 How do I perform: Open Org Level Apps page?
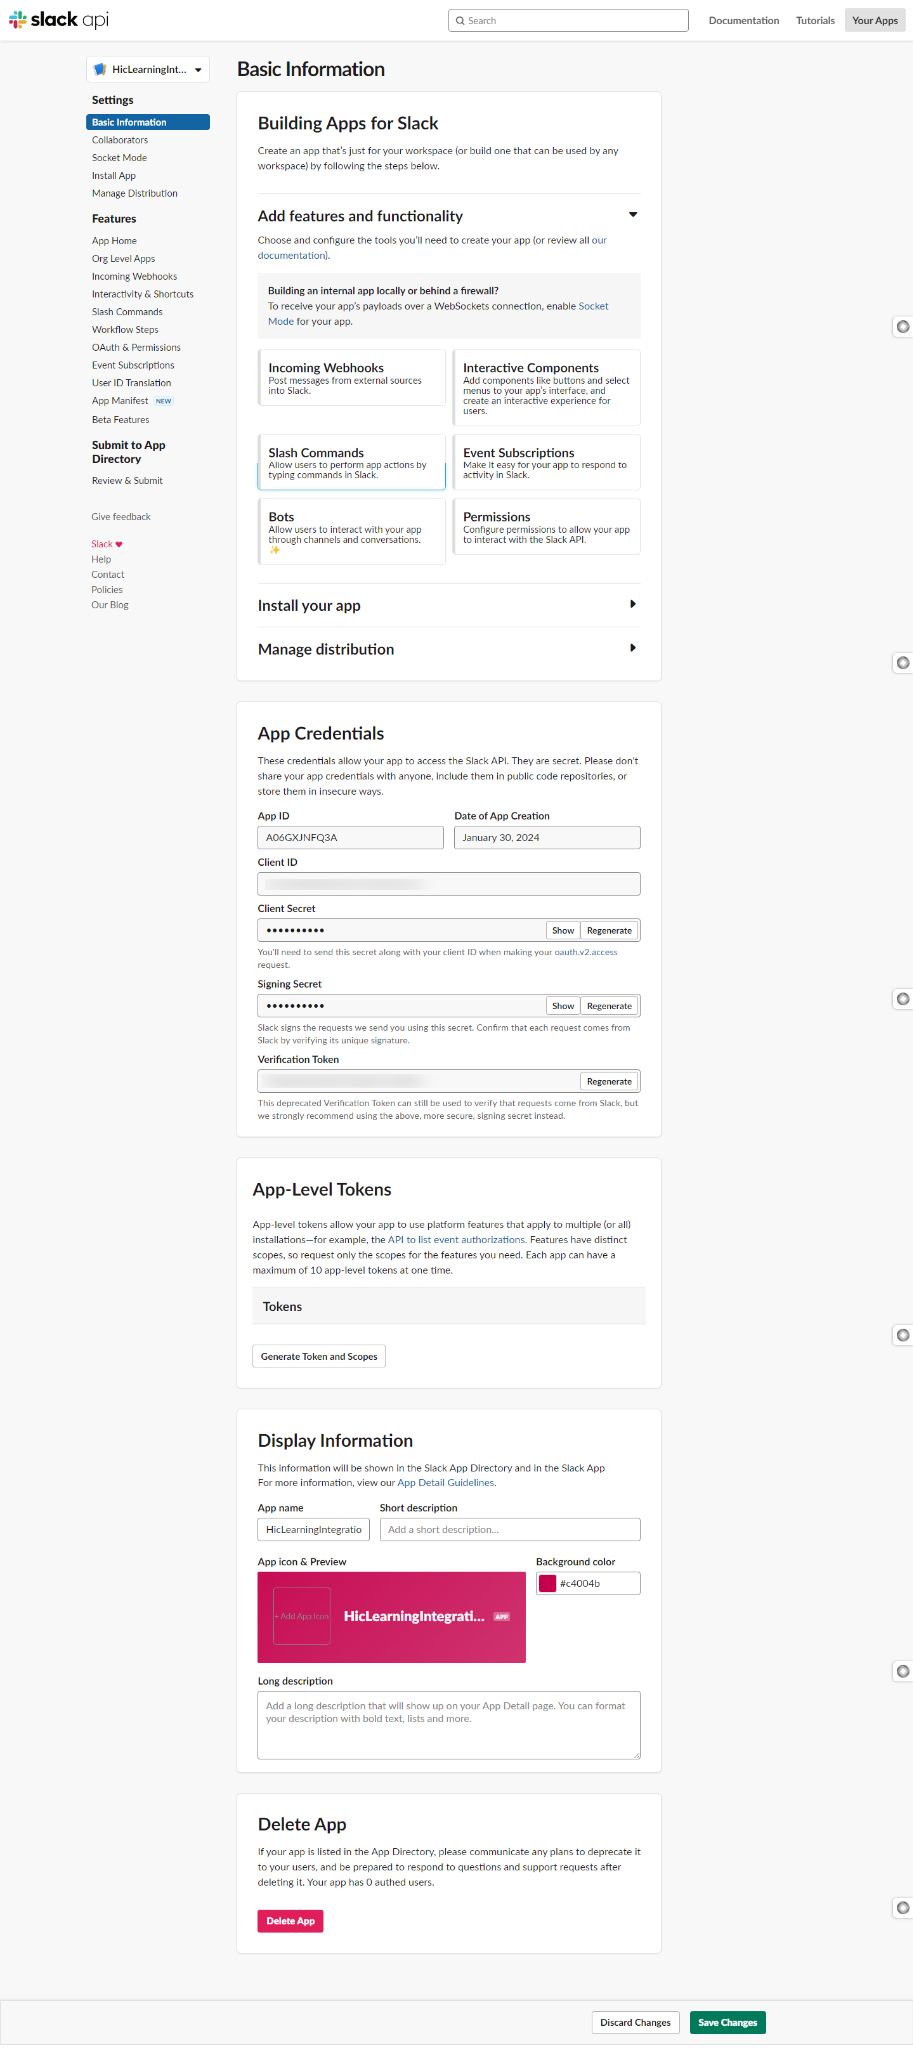(x=123, y=259)
